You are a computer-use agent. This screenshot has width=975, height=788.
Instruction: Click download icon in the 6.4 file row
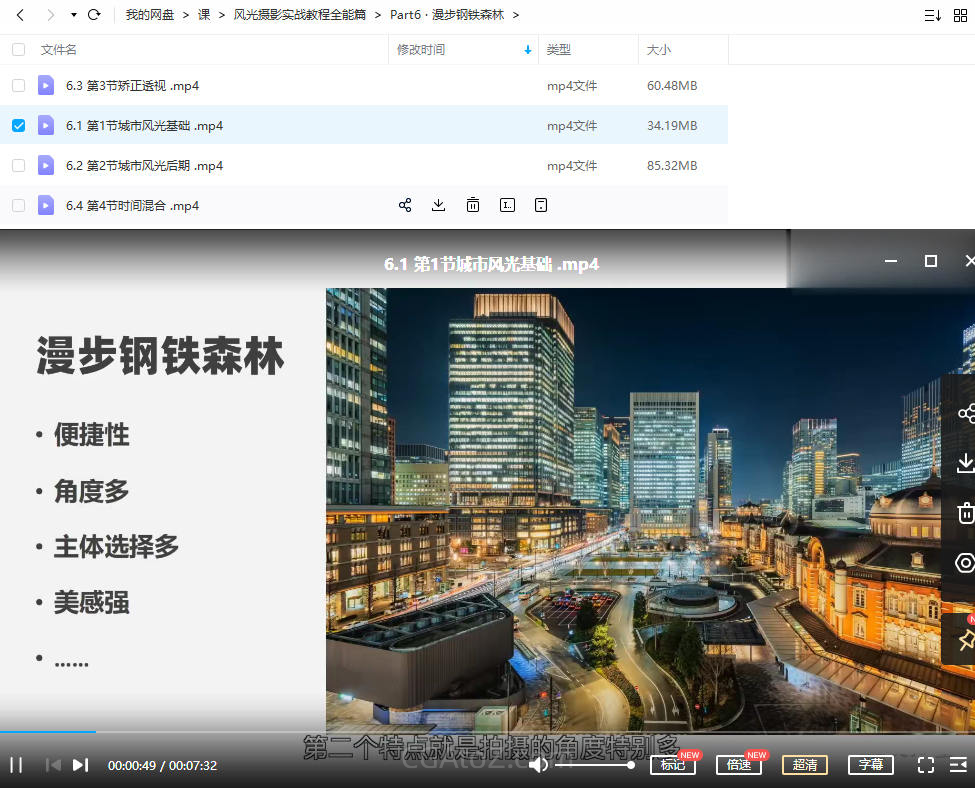438,205
